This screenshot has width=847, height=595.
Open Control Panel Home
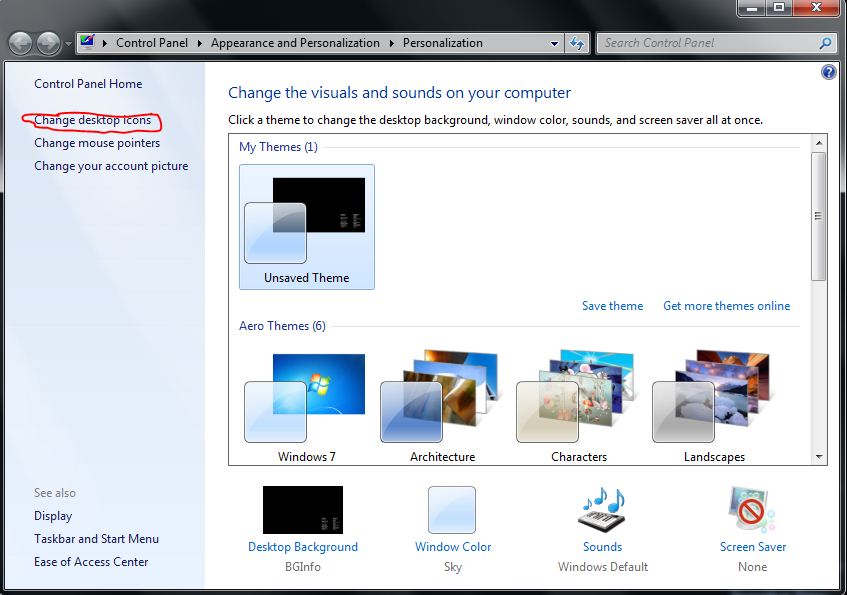click(88, 84)
